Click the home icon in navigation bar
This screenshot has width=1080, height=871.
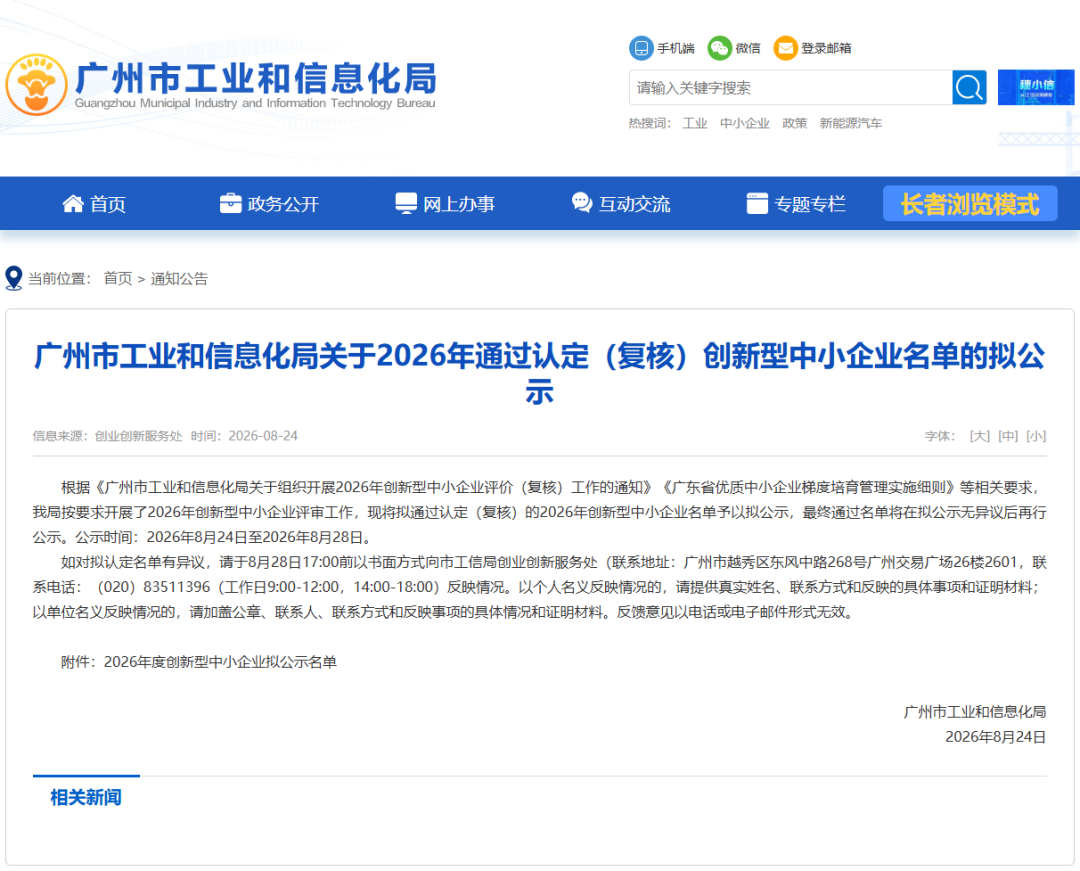click(73, 203)
